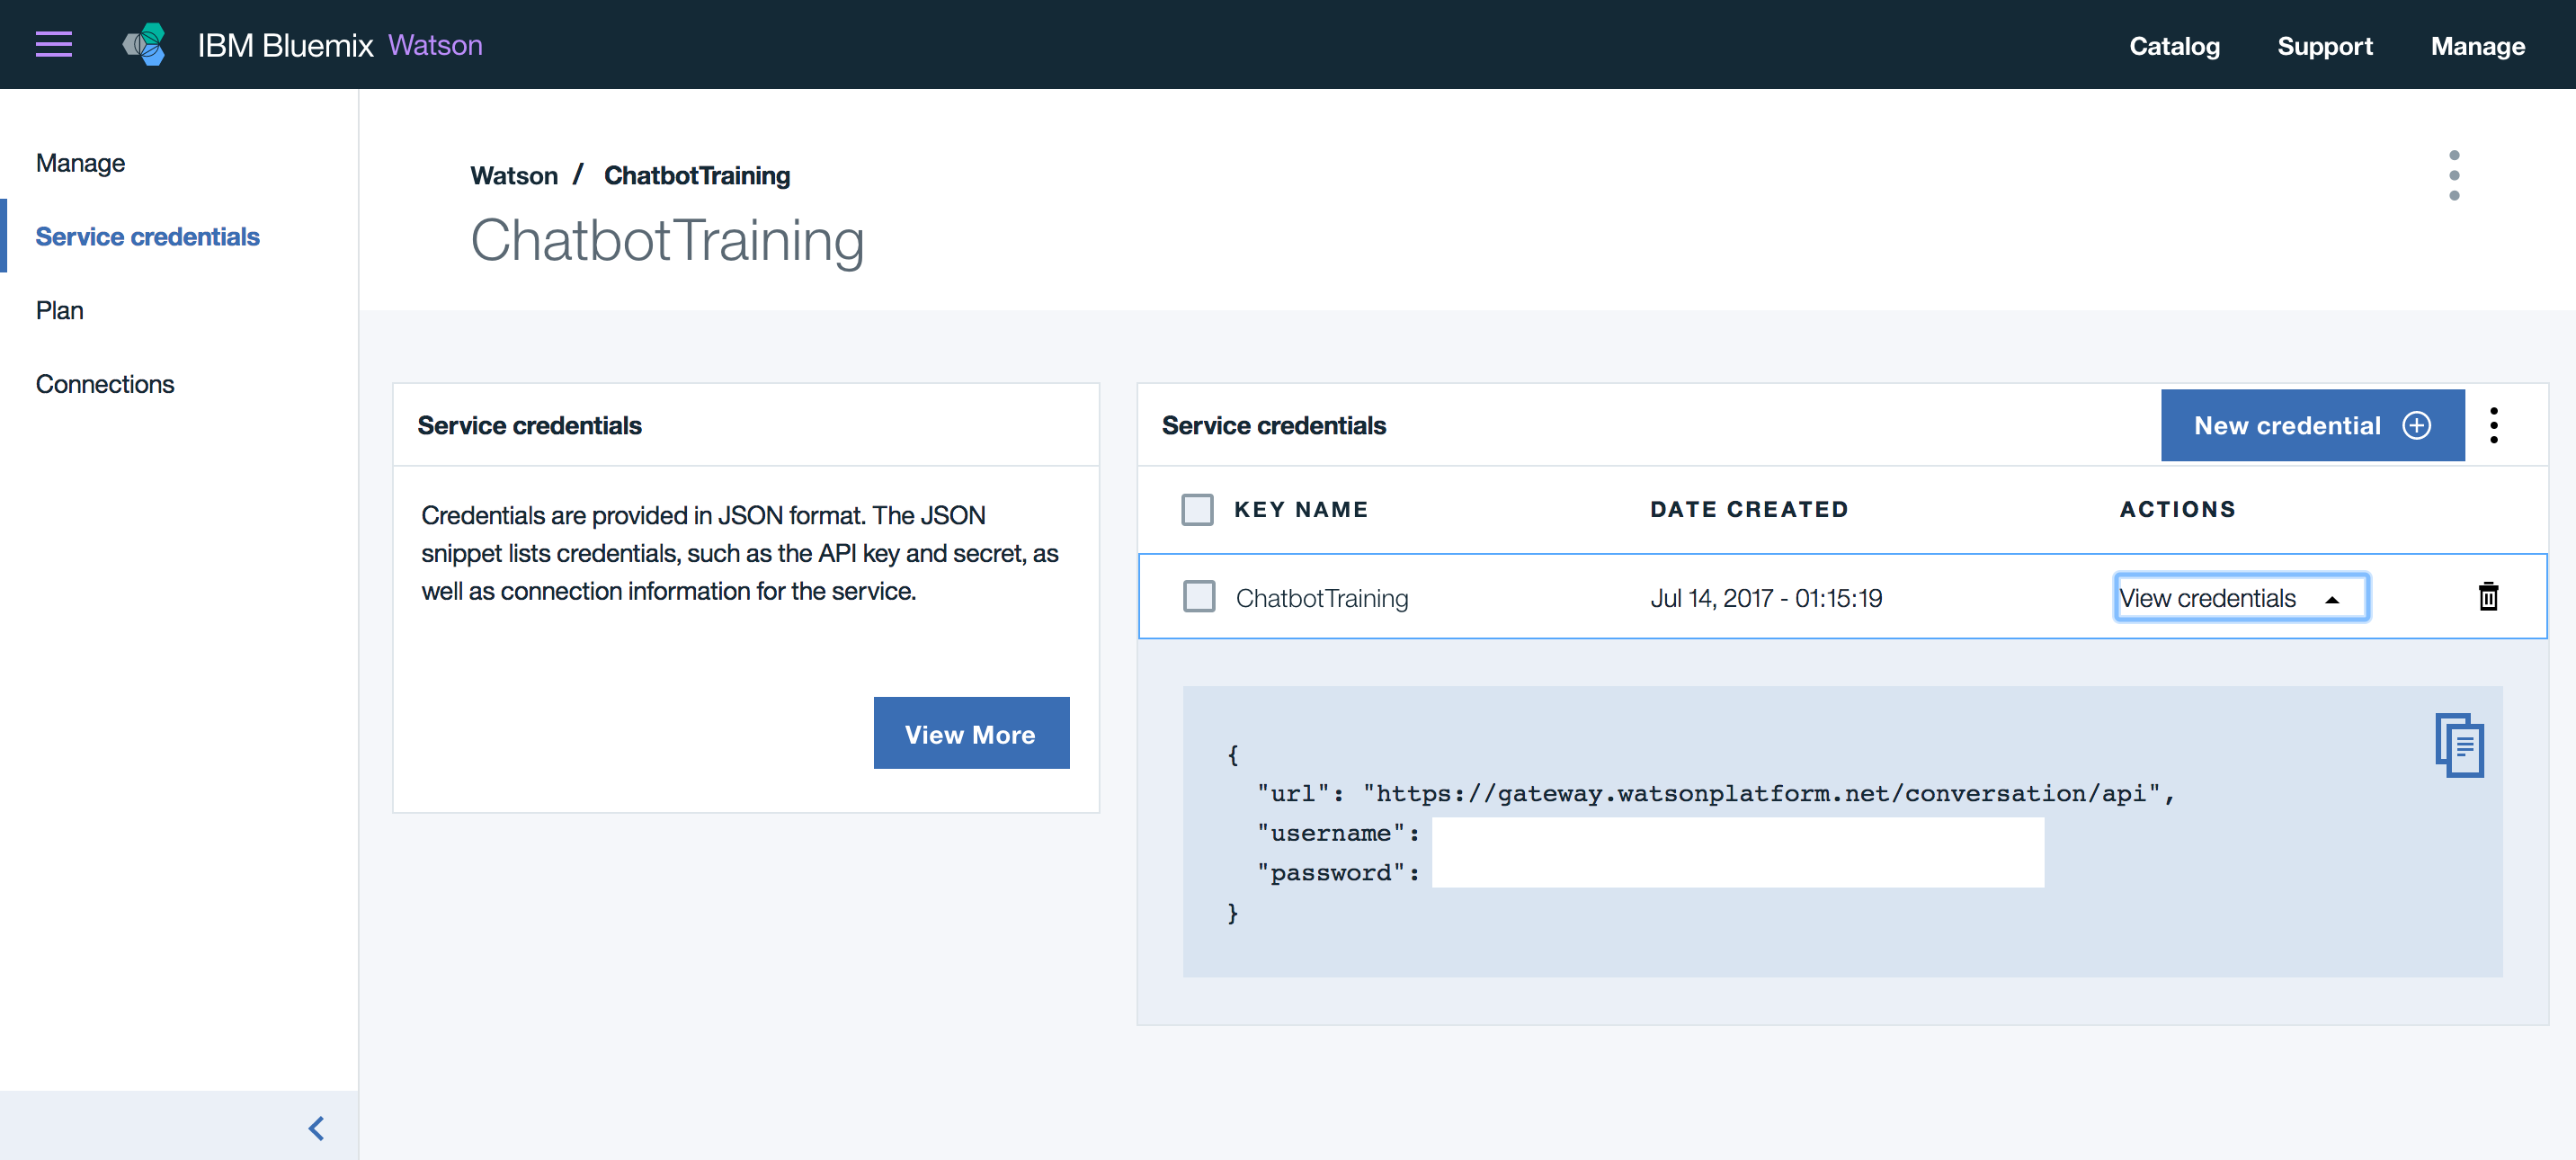Collapse the View credentials dropdown
The width and height of the screenshot is (2576, 1160).
[2241, 597]
